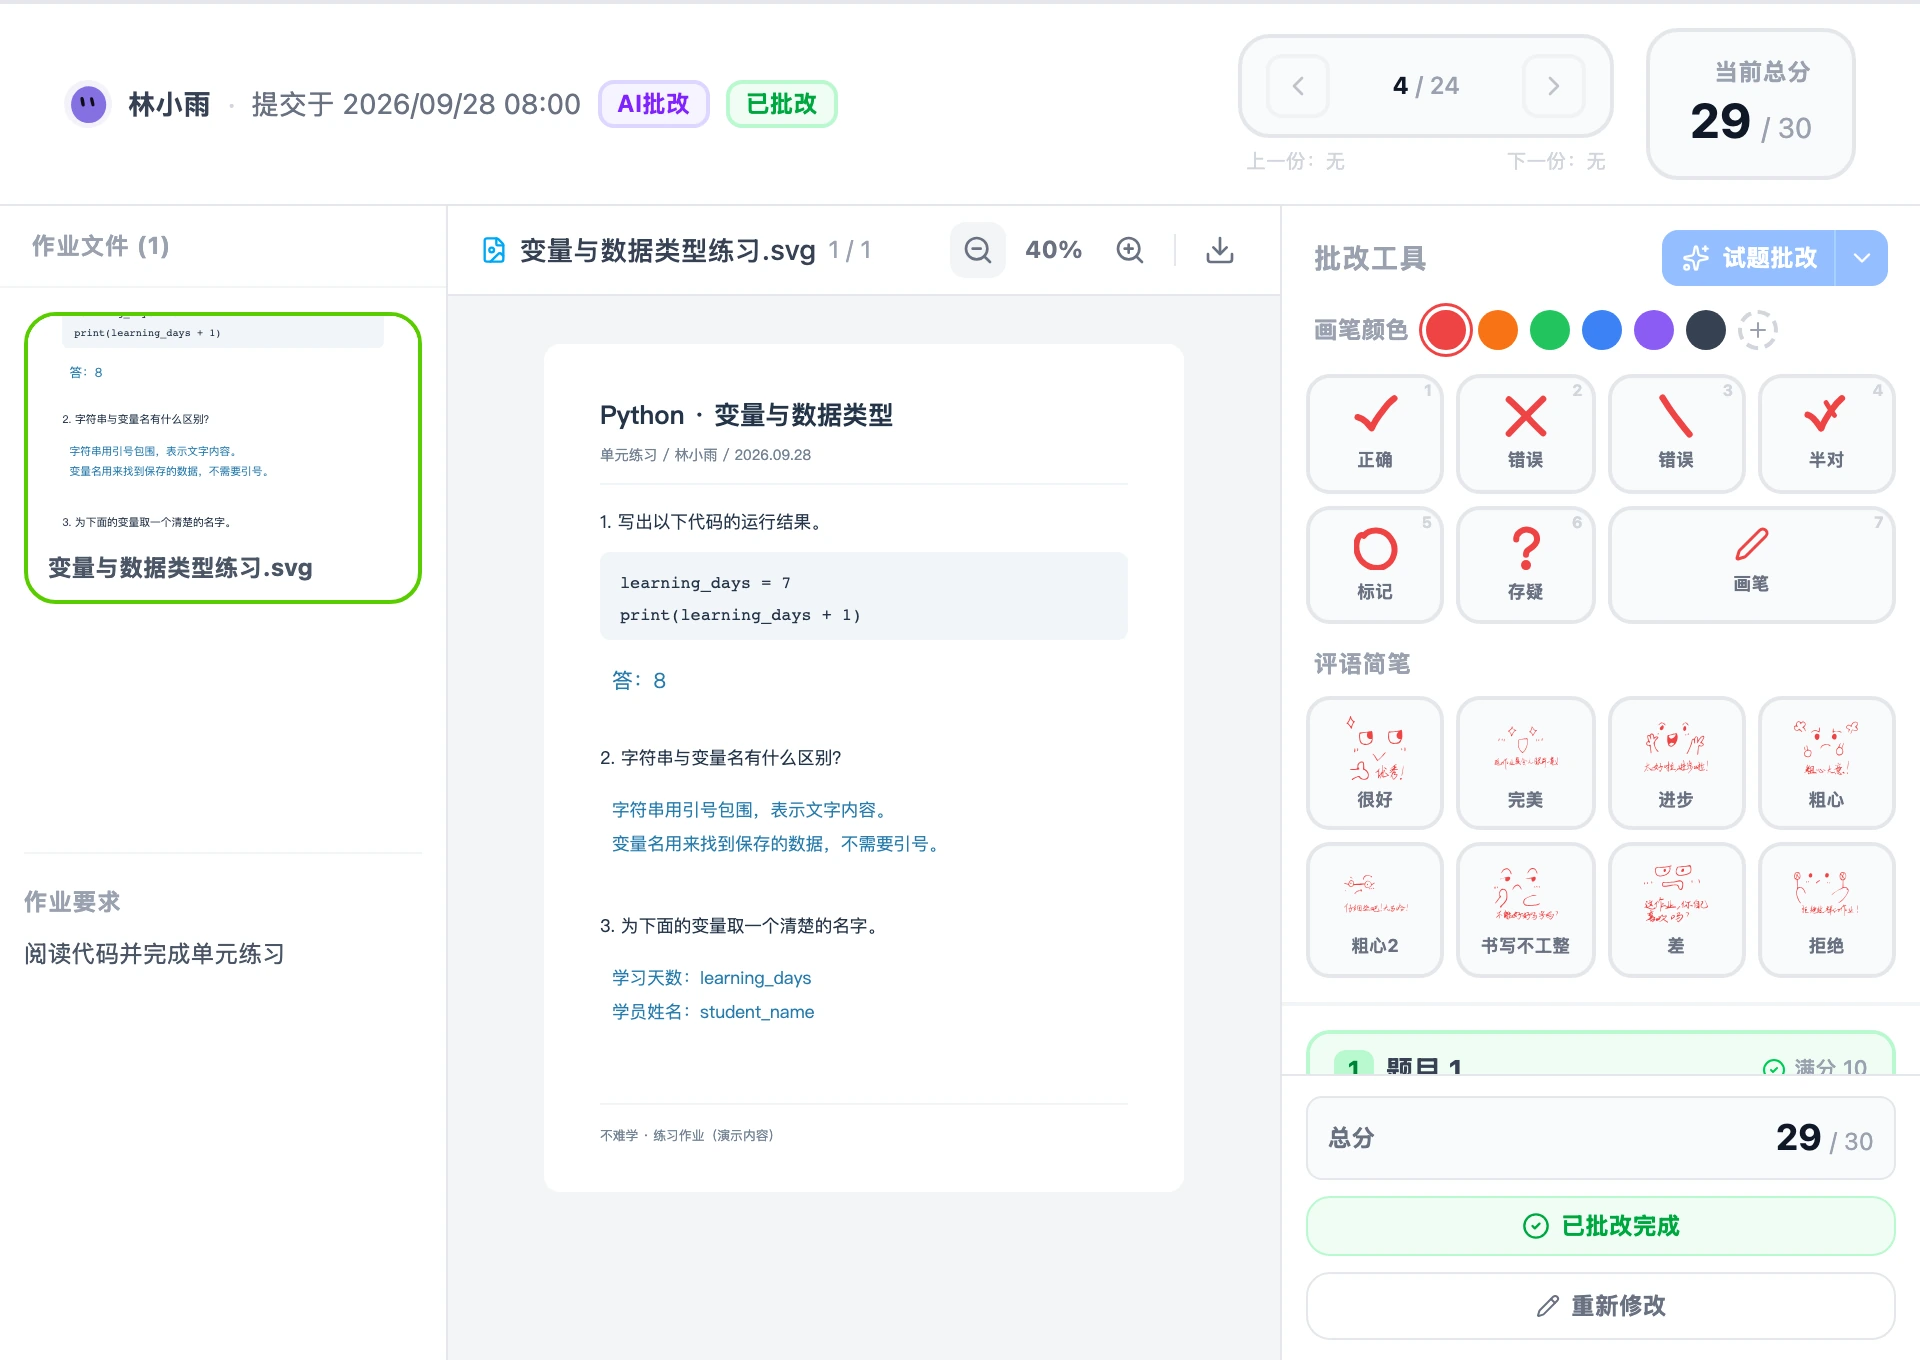Click the 40% zoom level value
Viewport: 1920px width, 1360px height.
click(1054, 250)
